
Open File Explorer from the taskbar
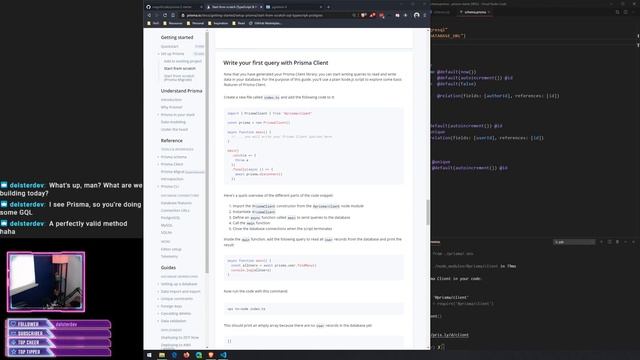tap(162, 355)
